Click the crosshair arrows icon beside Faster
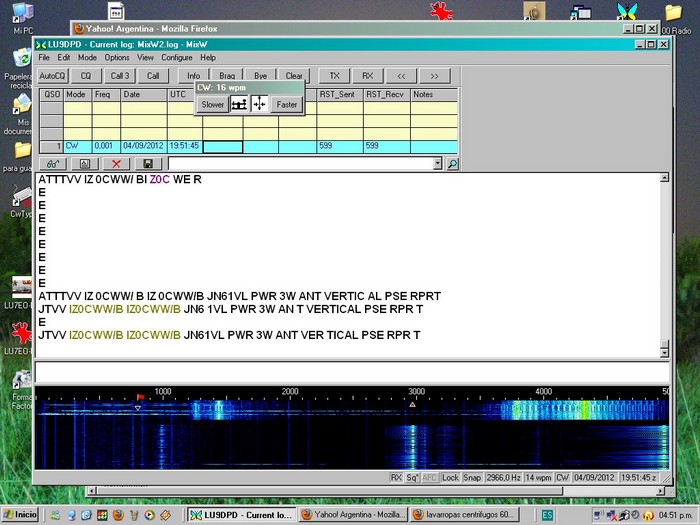The height and width of the screenshot is (525, 700). pyautogui.click(x=259, y=104)
